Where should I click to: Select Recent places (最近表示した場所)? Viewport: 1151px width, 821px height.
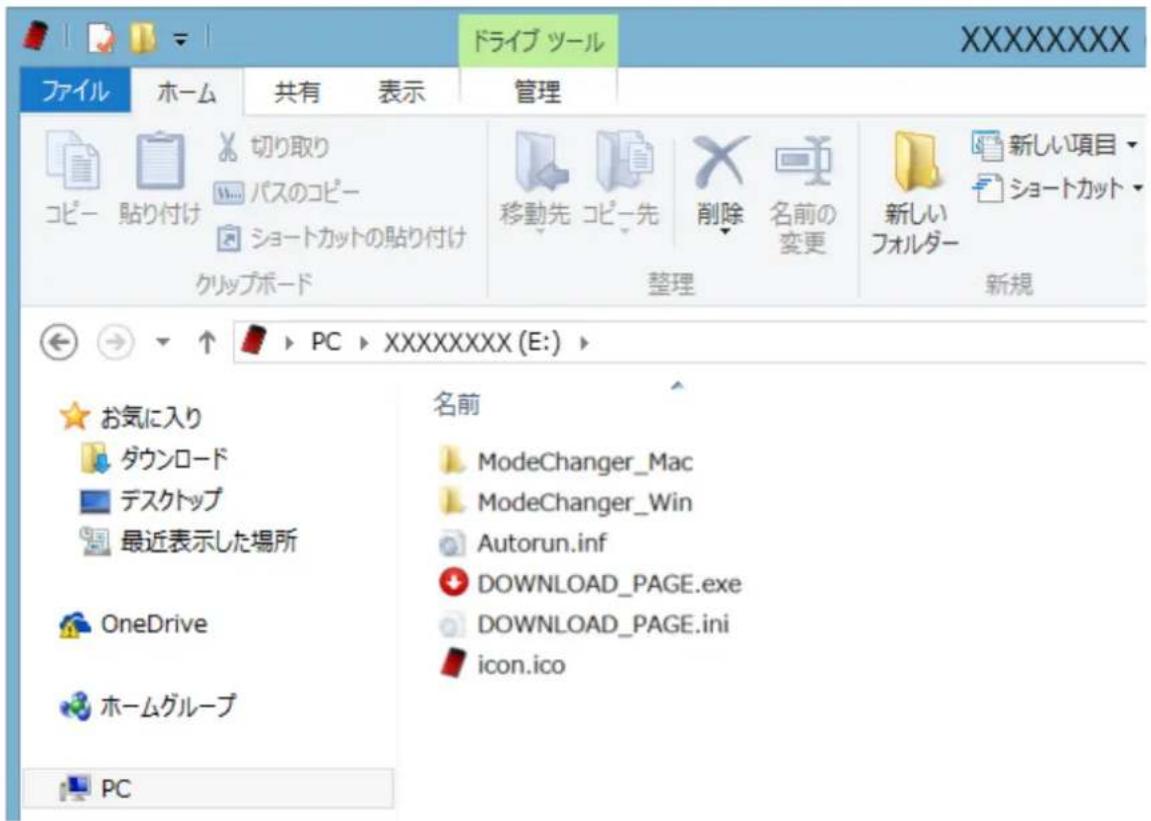(188, 541)
